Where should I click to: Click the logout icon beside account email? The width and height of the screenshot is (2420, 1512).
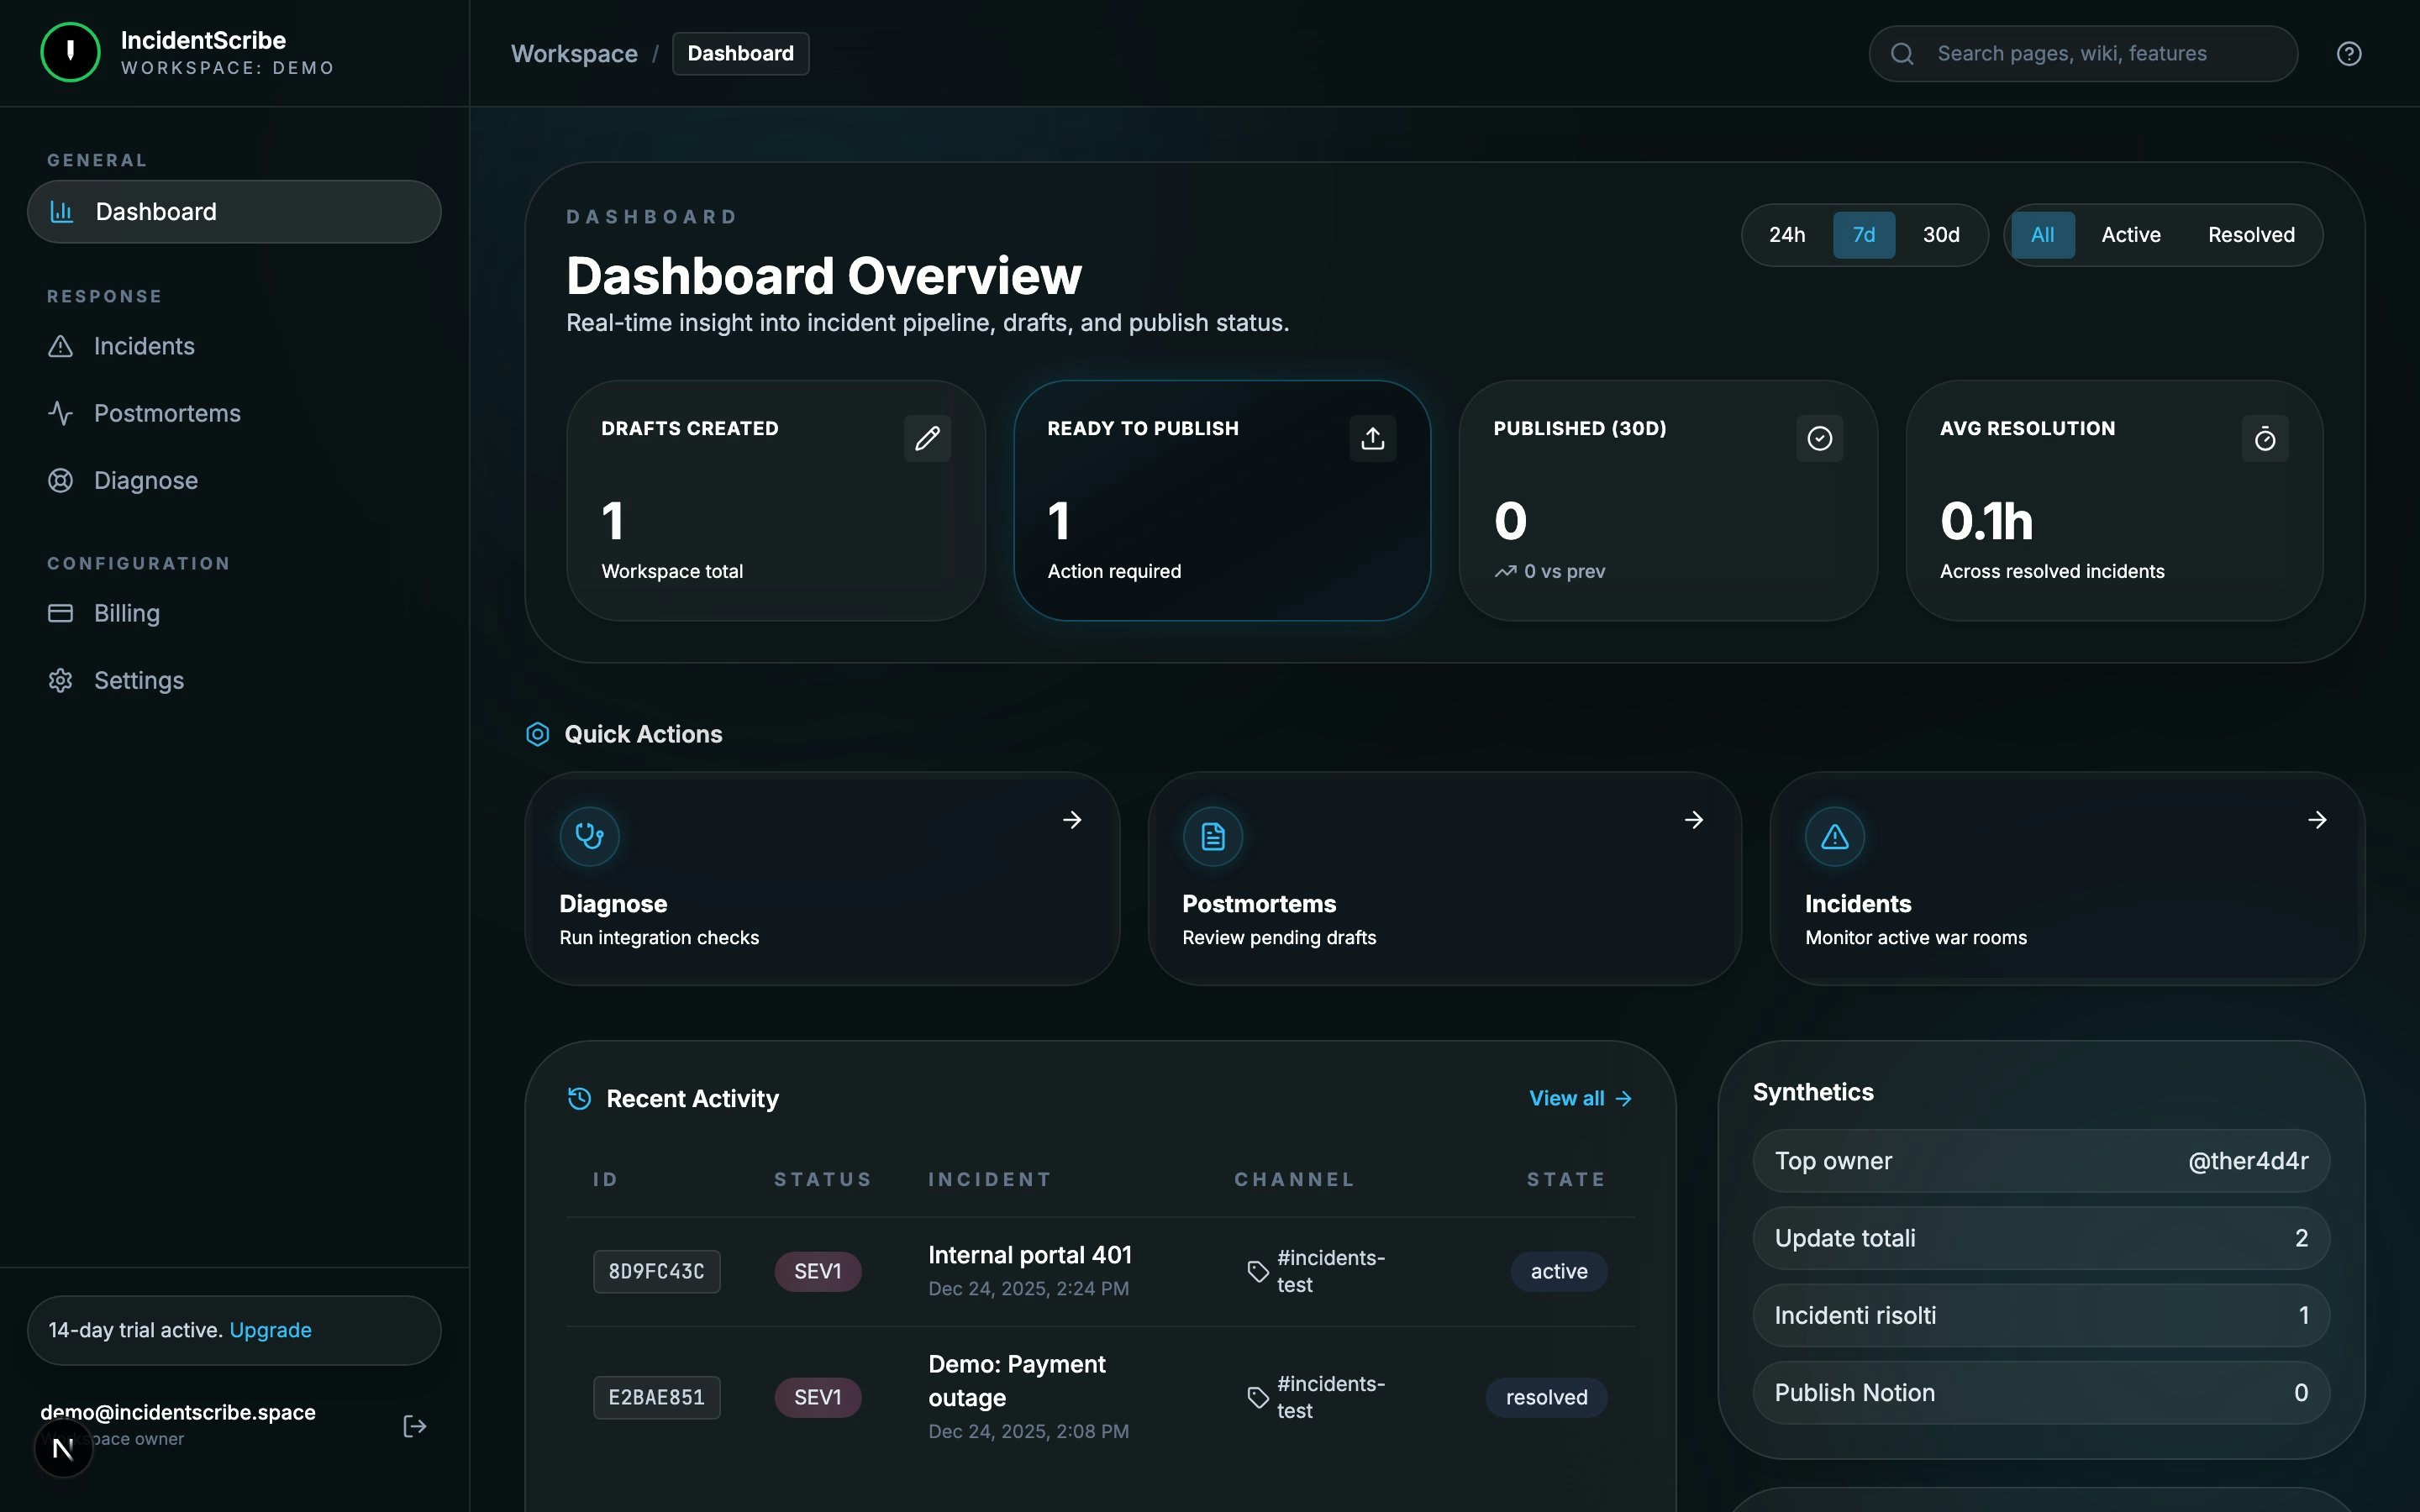point(414,1426)
